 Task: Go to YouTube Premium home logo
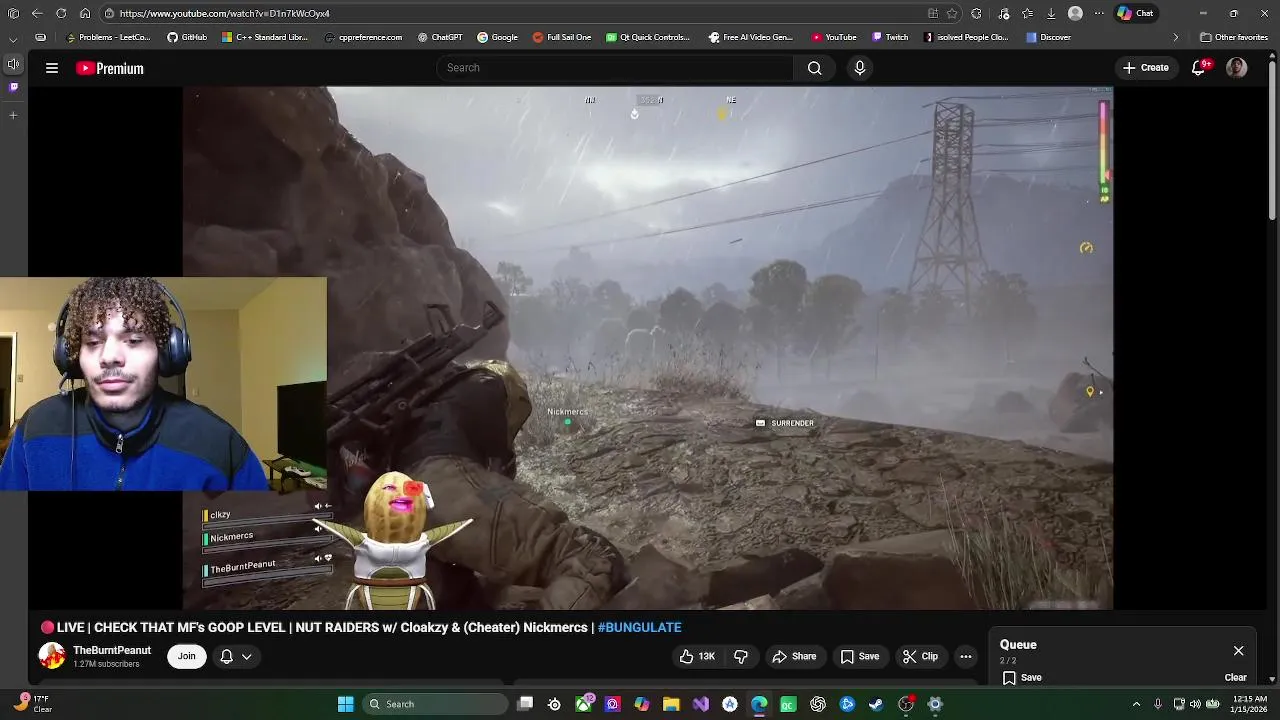pyautogui.click(x=110, y=68)
